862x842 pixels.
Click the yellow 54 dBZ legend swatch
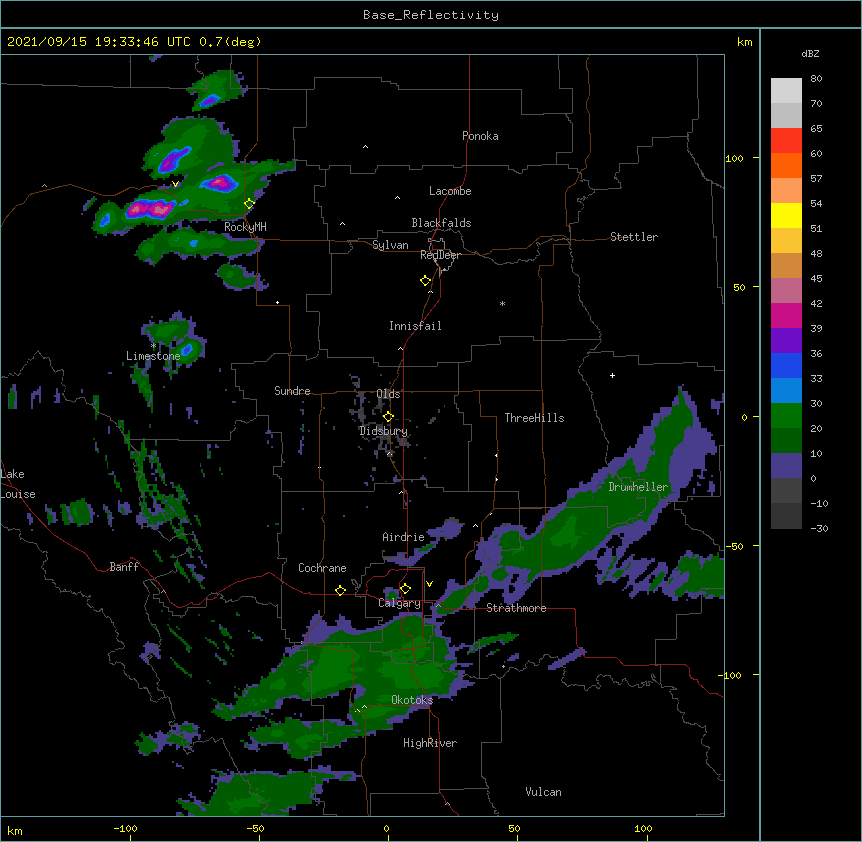(786, 215)
